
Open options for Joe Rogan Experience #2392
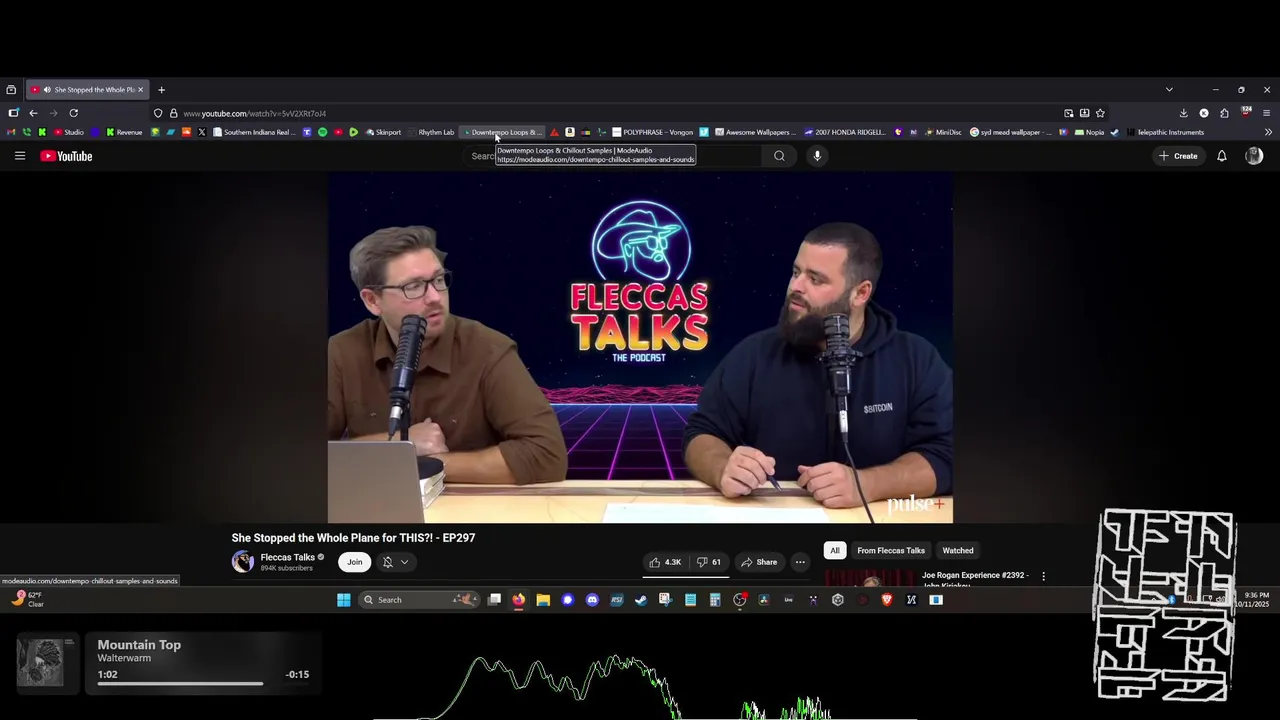point(1043,576)
